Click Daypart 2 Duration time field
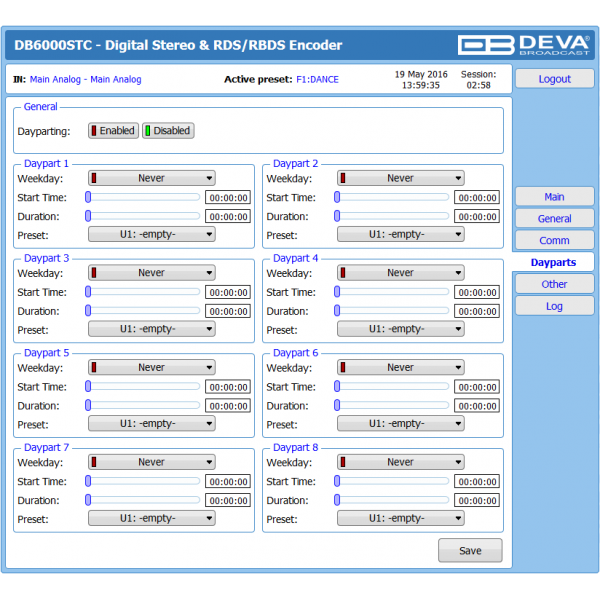The width and height of the screenshot is (600, 600). coord(477,217)
